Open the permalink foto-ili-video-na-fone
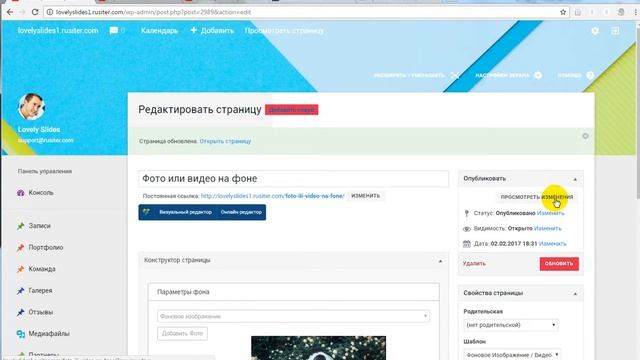The image size is (640, 360). [x=273, y=196]
